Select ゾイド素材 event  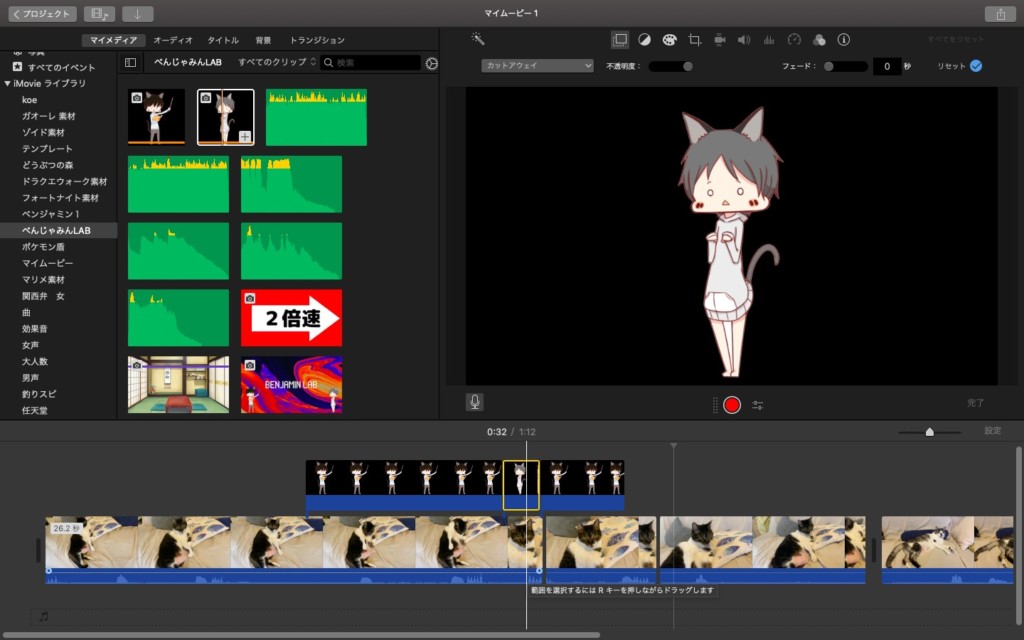[x=44, y=133]
